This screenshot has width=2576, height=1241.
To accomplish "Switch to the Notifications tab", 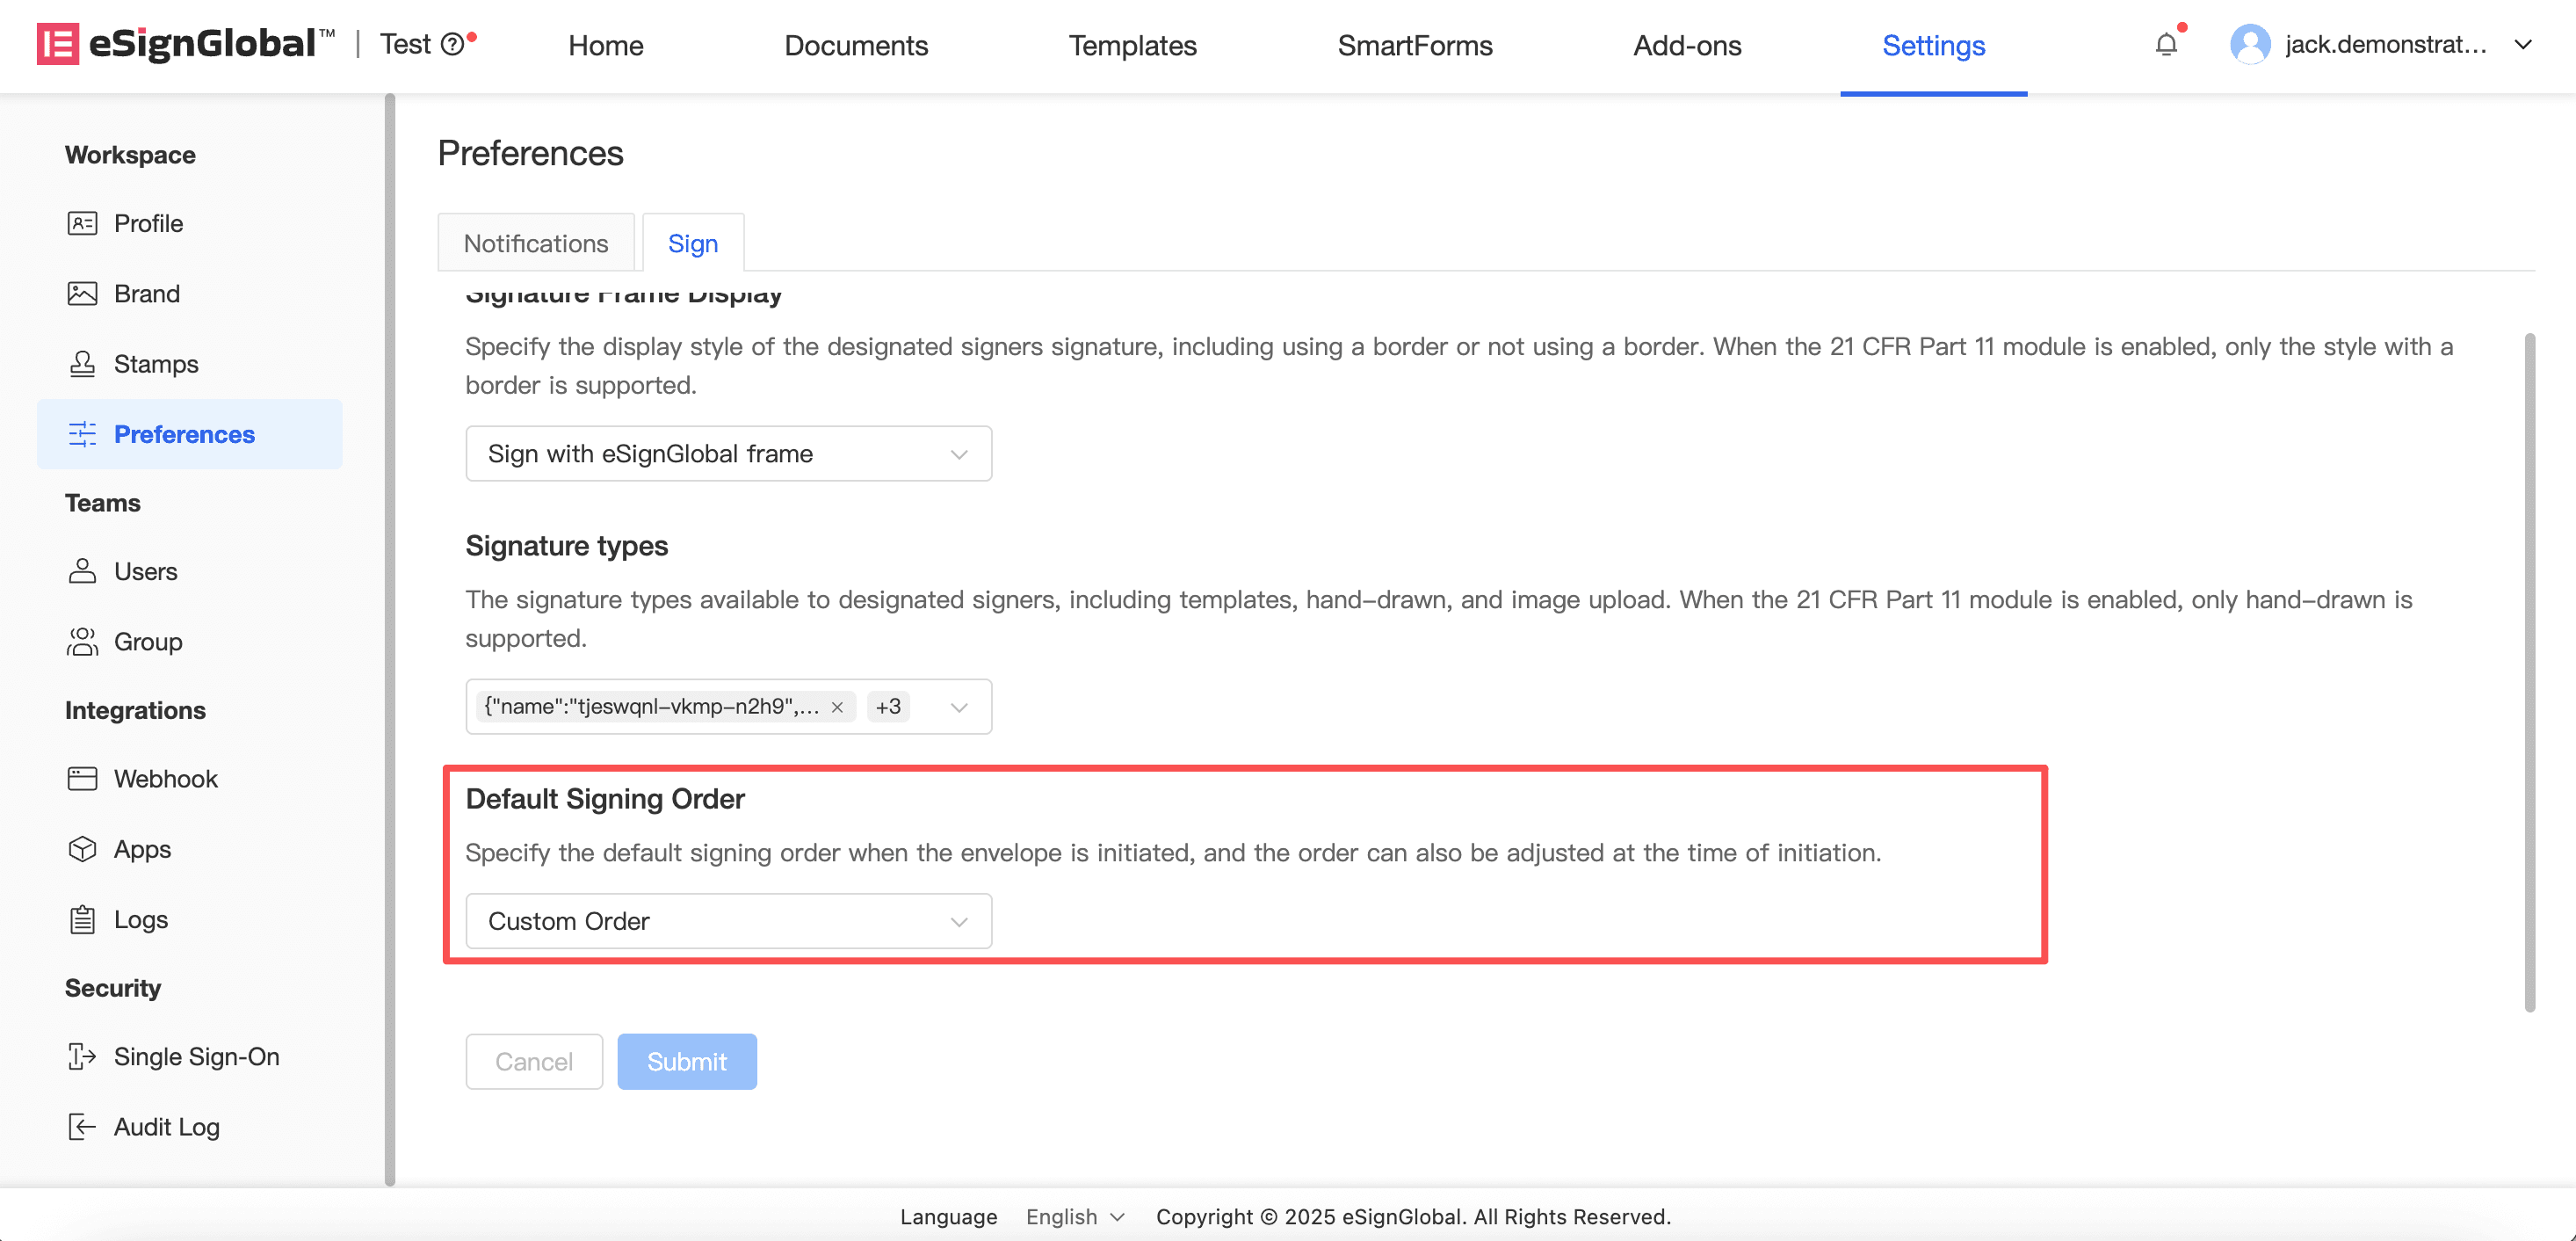I will coord(536,243).
